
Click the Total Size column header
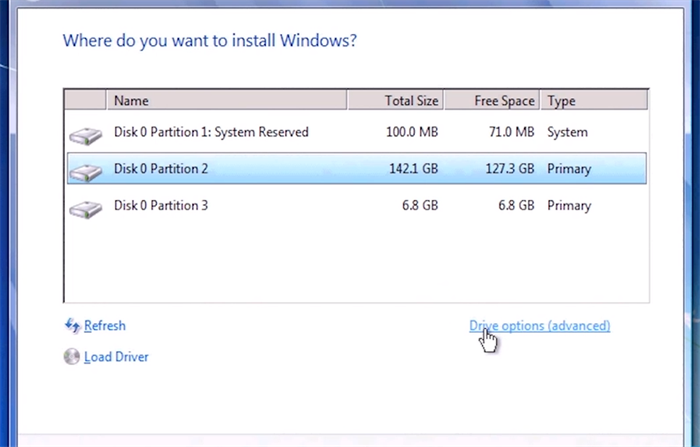coord(396,100)
